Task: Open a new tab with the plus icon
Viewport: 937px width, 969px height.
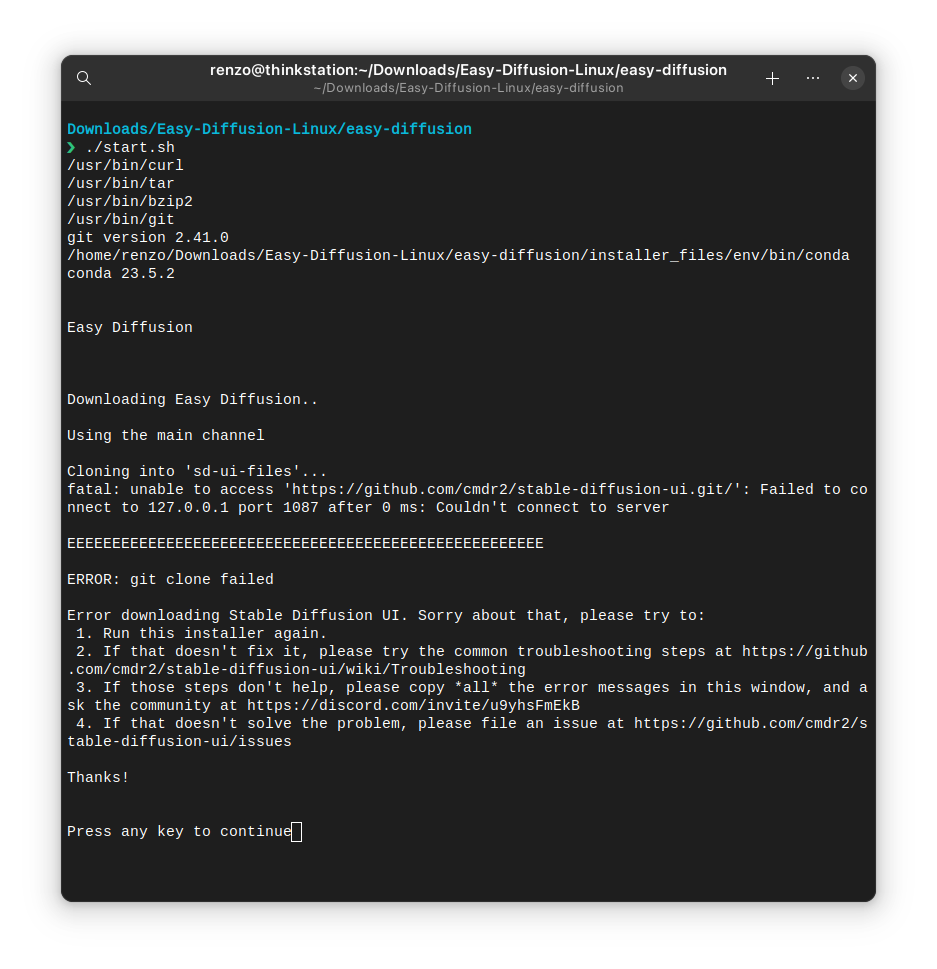Action: pyautogui.click(x=772, y=77)
